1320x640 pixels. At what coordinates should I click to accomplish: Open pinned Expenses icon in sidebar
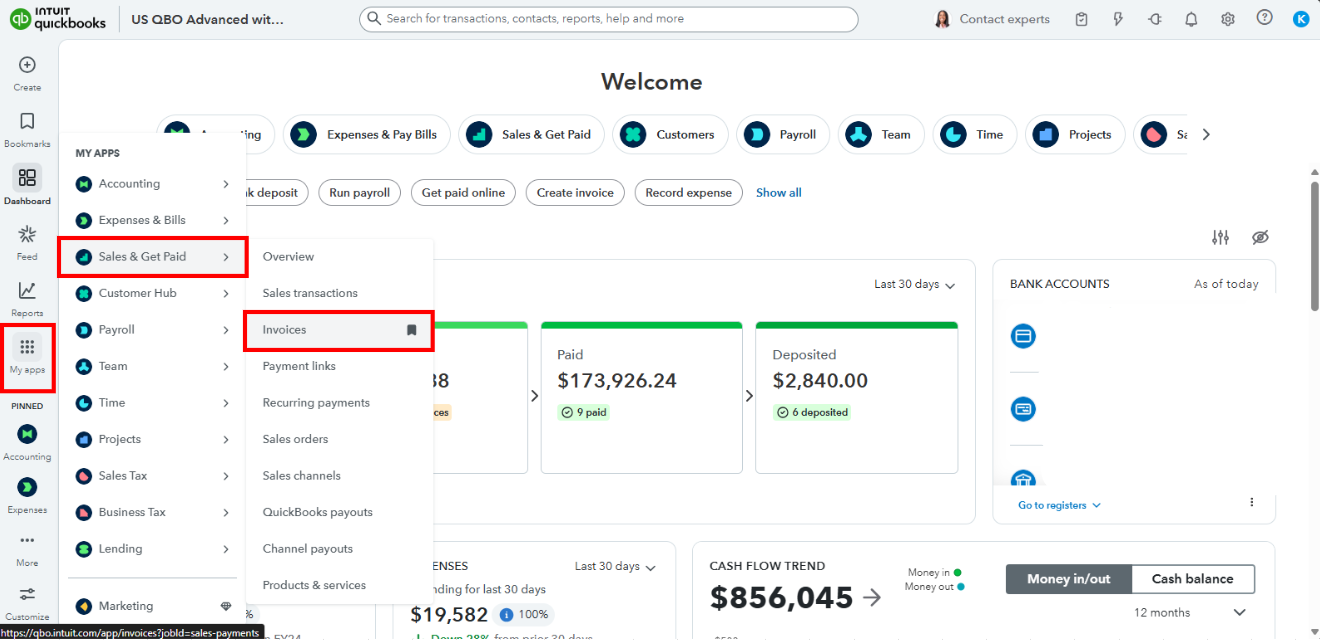coord(27,487)
